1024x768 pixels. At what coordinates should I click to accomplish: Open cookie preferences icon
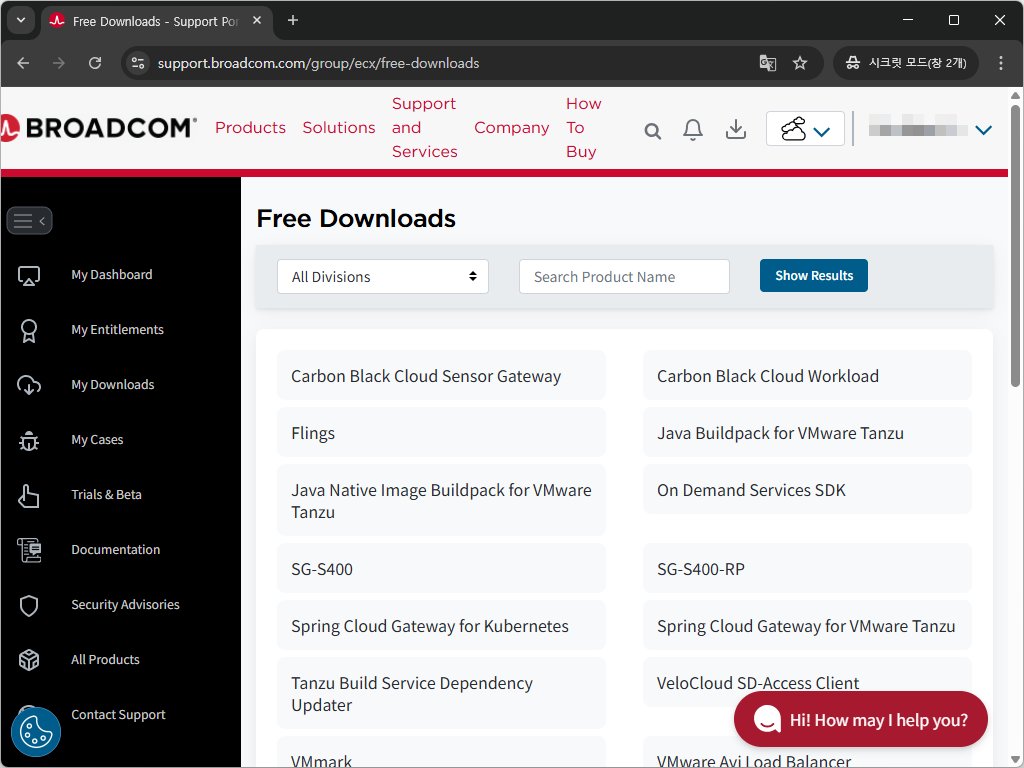click(x=36, y=731)
